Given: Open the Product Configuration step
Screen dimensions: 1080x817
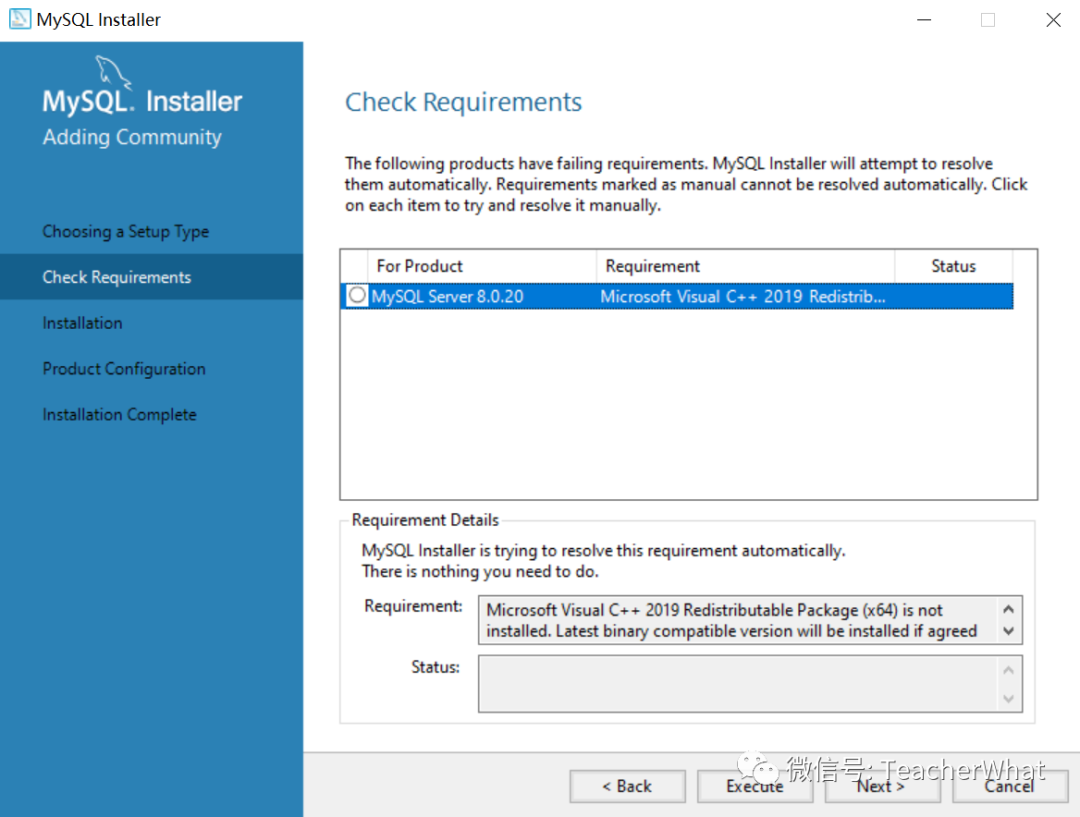Looking at the screenshot, I should (123, 369).
